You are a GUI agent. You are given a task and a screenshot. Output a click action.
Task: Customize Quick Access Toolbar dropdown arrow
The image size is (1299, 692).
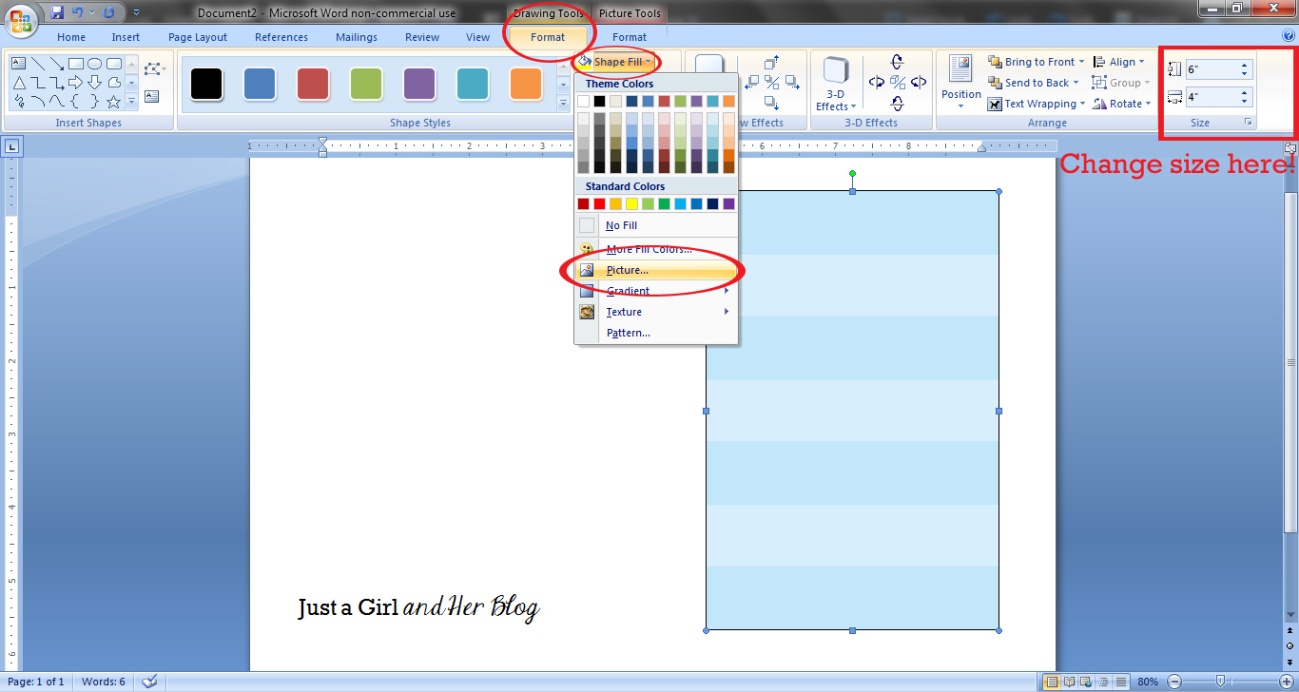pyautogui.click(x=136, y=13)
